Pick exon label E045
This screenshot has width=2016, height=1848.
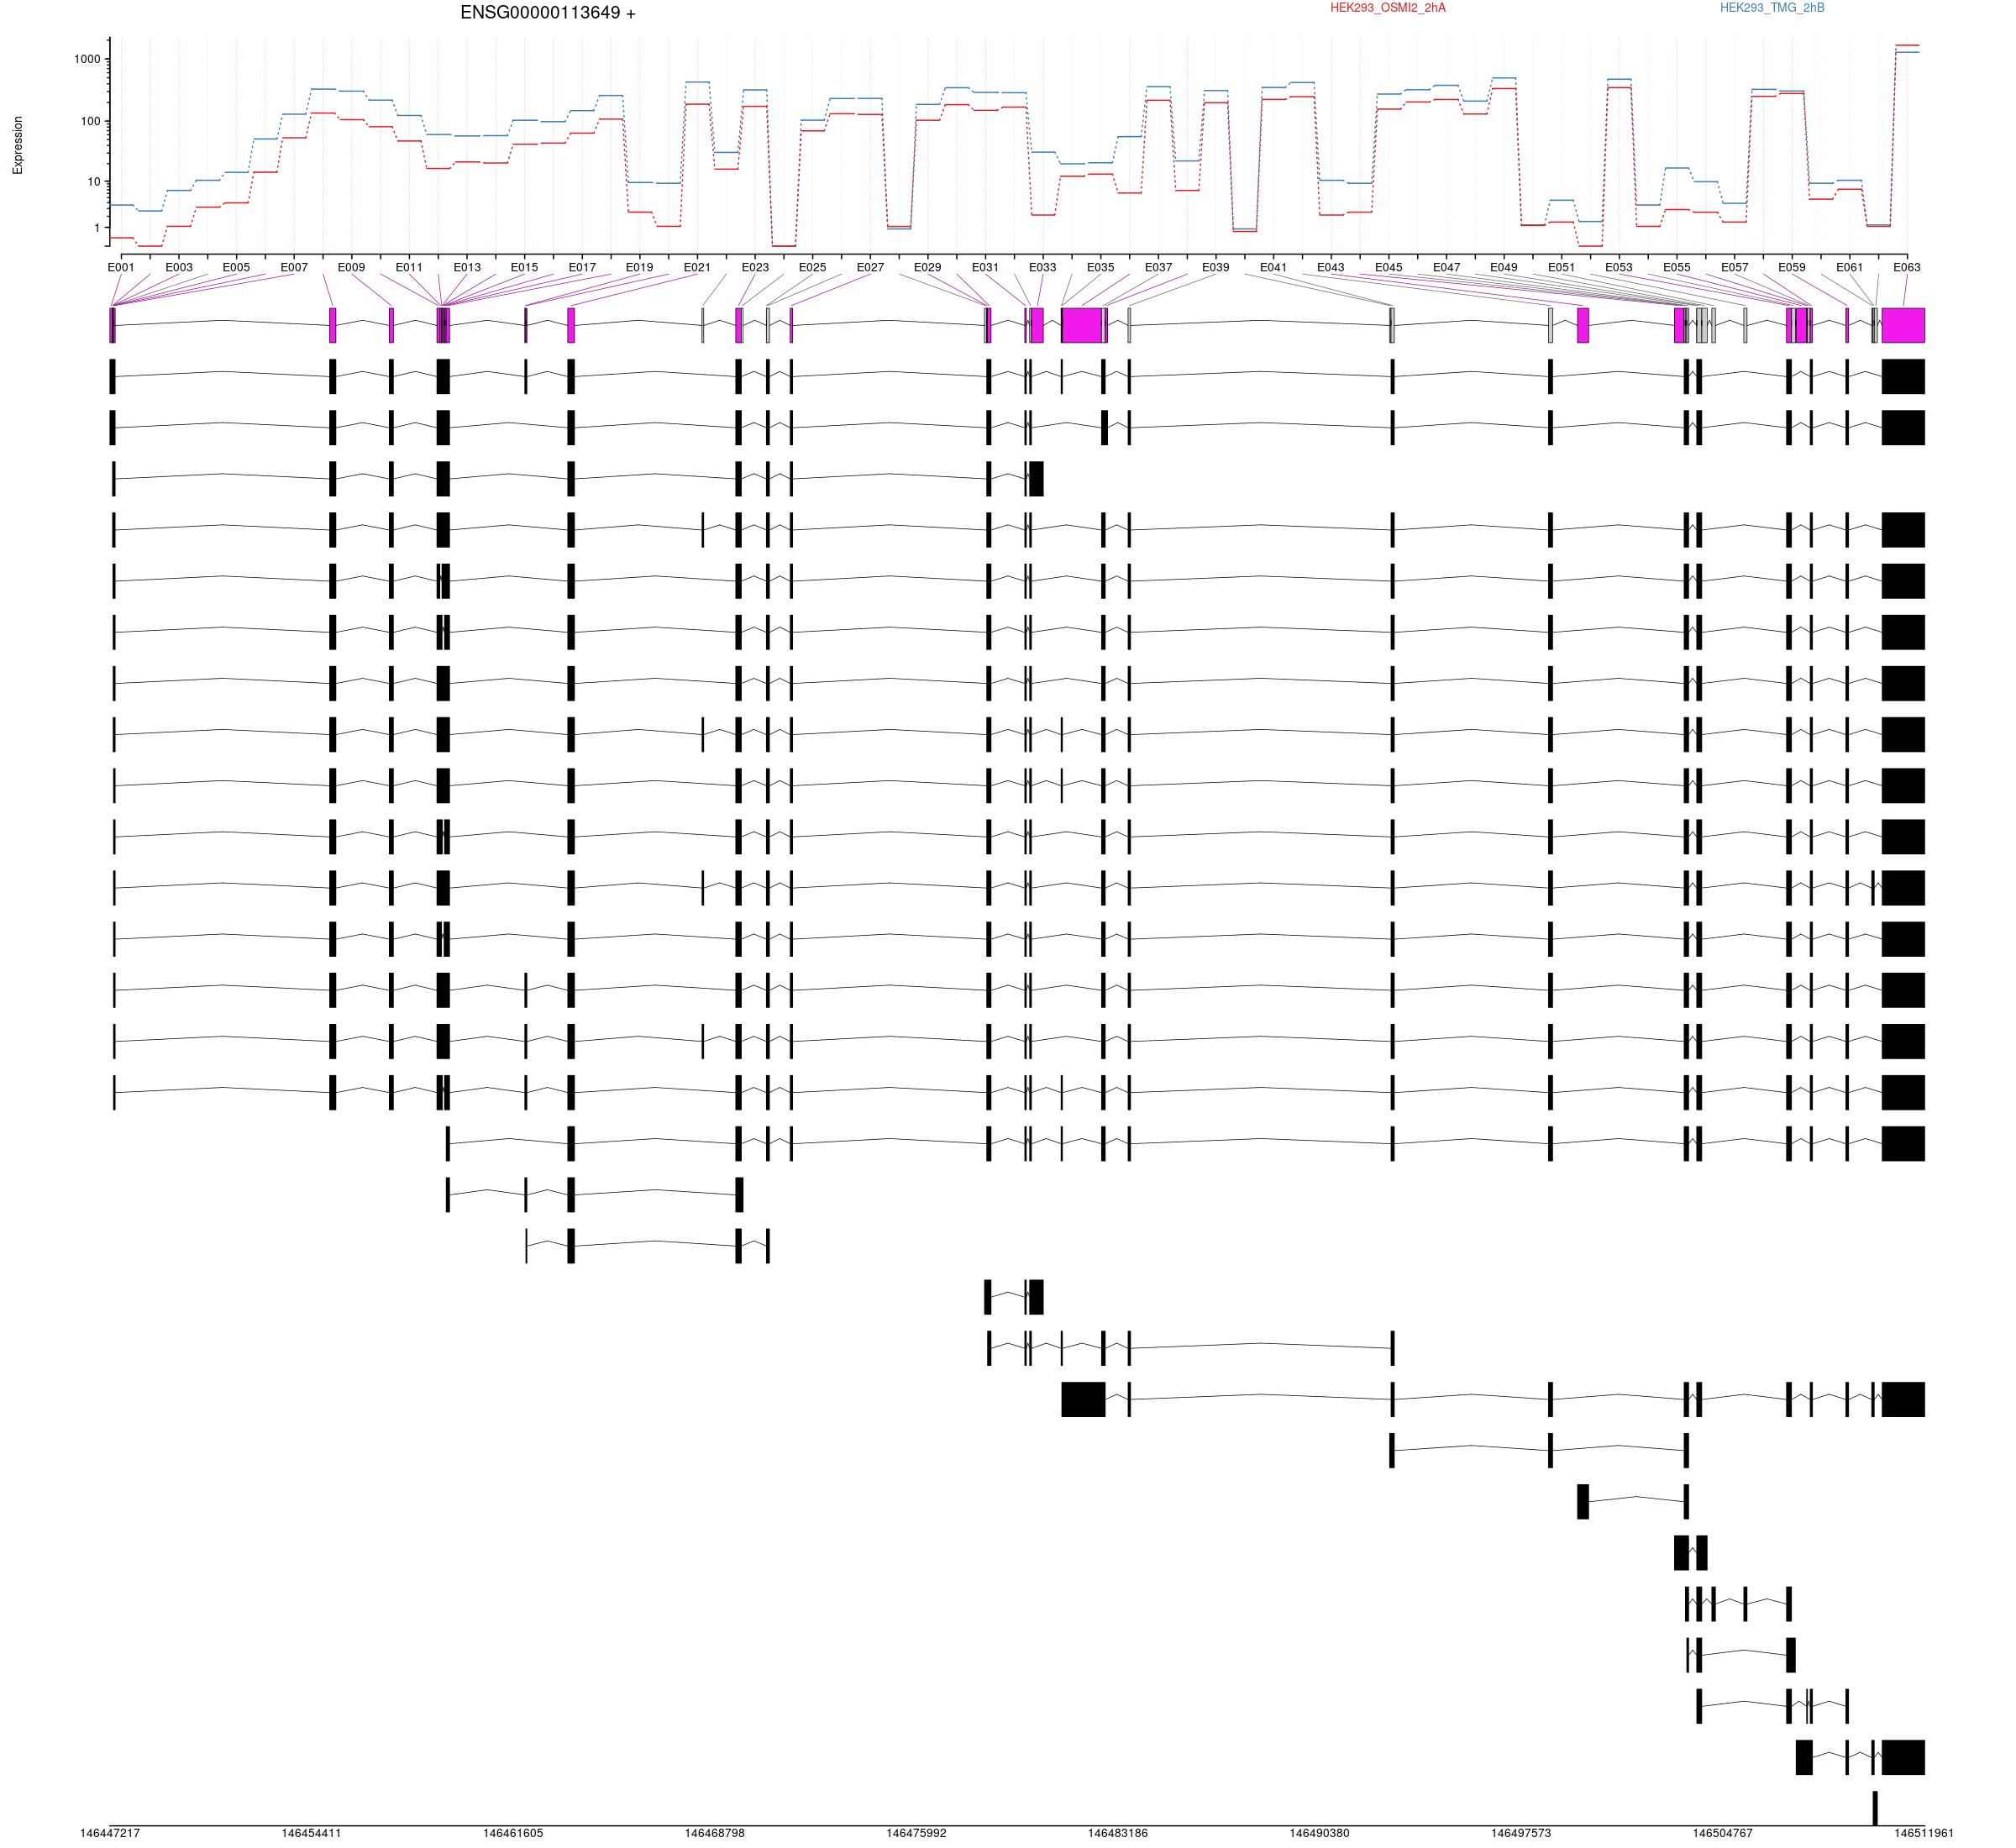(x=1388, y=267)
